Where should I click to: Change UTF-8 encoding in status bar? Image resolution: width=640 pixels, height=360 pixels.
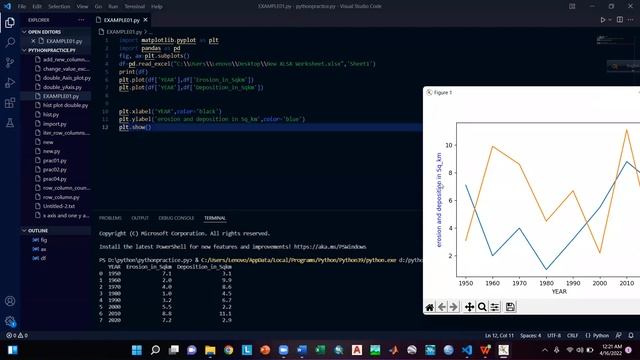click(554, 336)
